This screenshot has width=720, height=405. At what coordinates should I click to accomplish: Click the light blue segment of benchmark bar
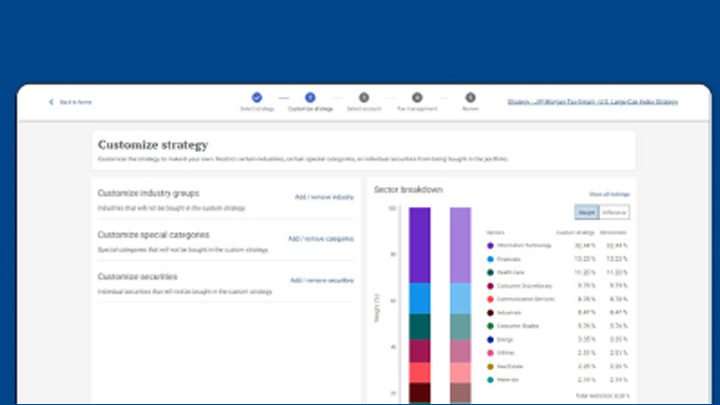pos(460,298)
